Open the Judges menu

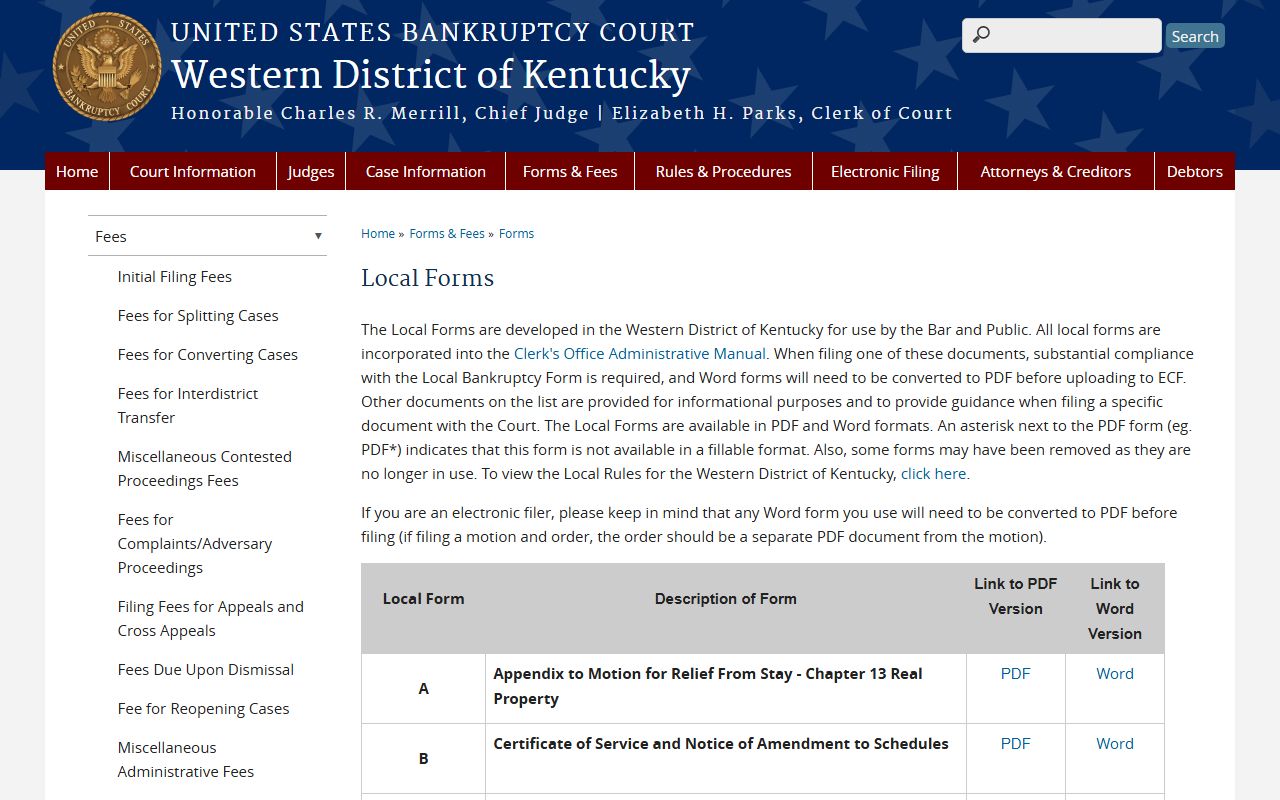coord(311,171)
